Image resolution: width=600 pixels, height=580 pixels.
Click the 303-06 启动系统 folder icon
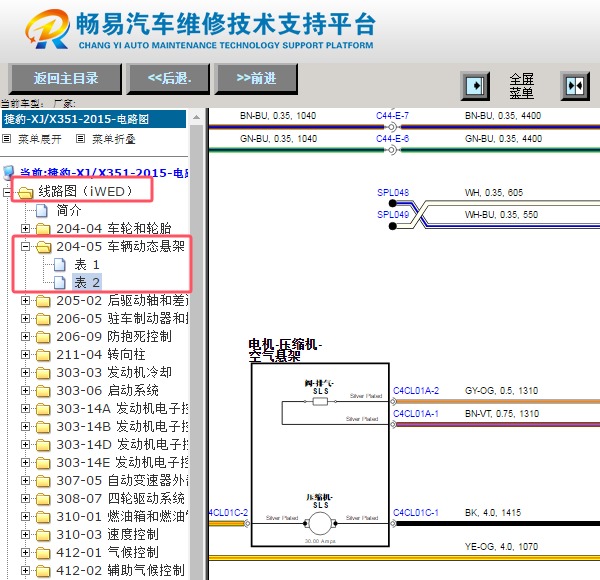(x=43, y=391)
